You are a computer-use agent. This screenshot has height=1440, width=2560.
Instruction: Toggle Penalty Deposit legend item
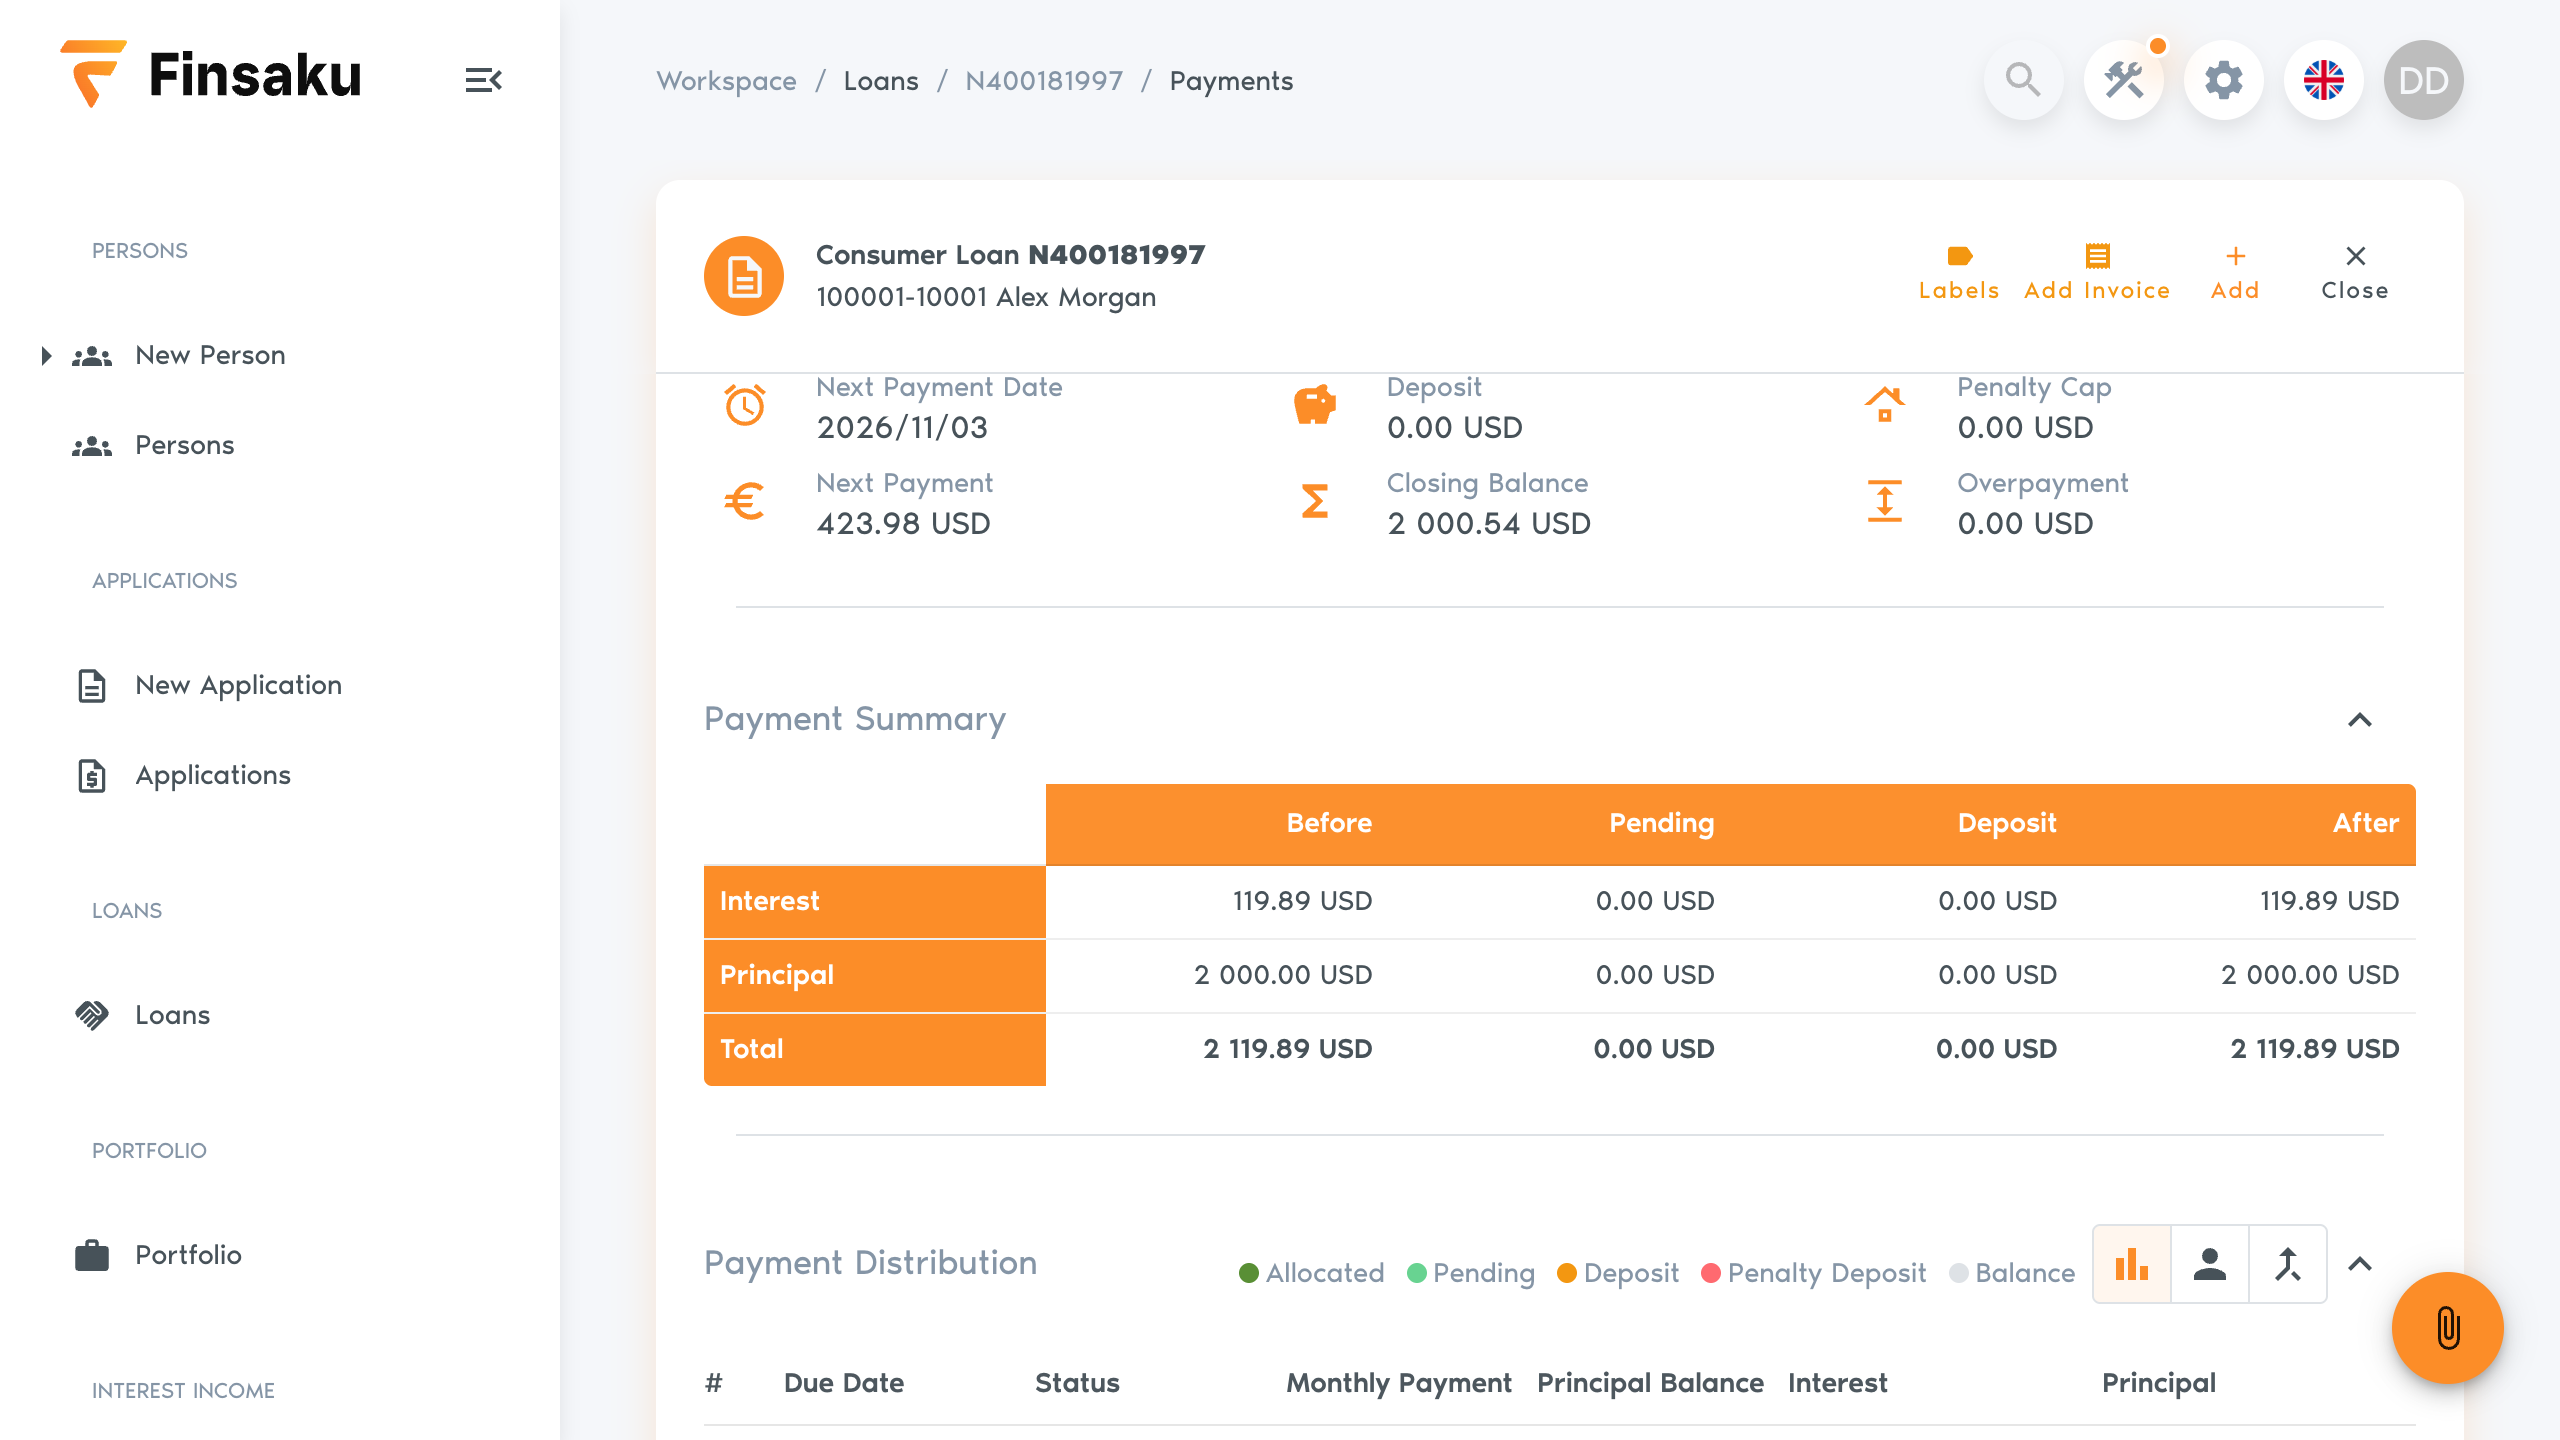pos(1813,1273)
